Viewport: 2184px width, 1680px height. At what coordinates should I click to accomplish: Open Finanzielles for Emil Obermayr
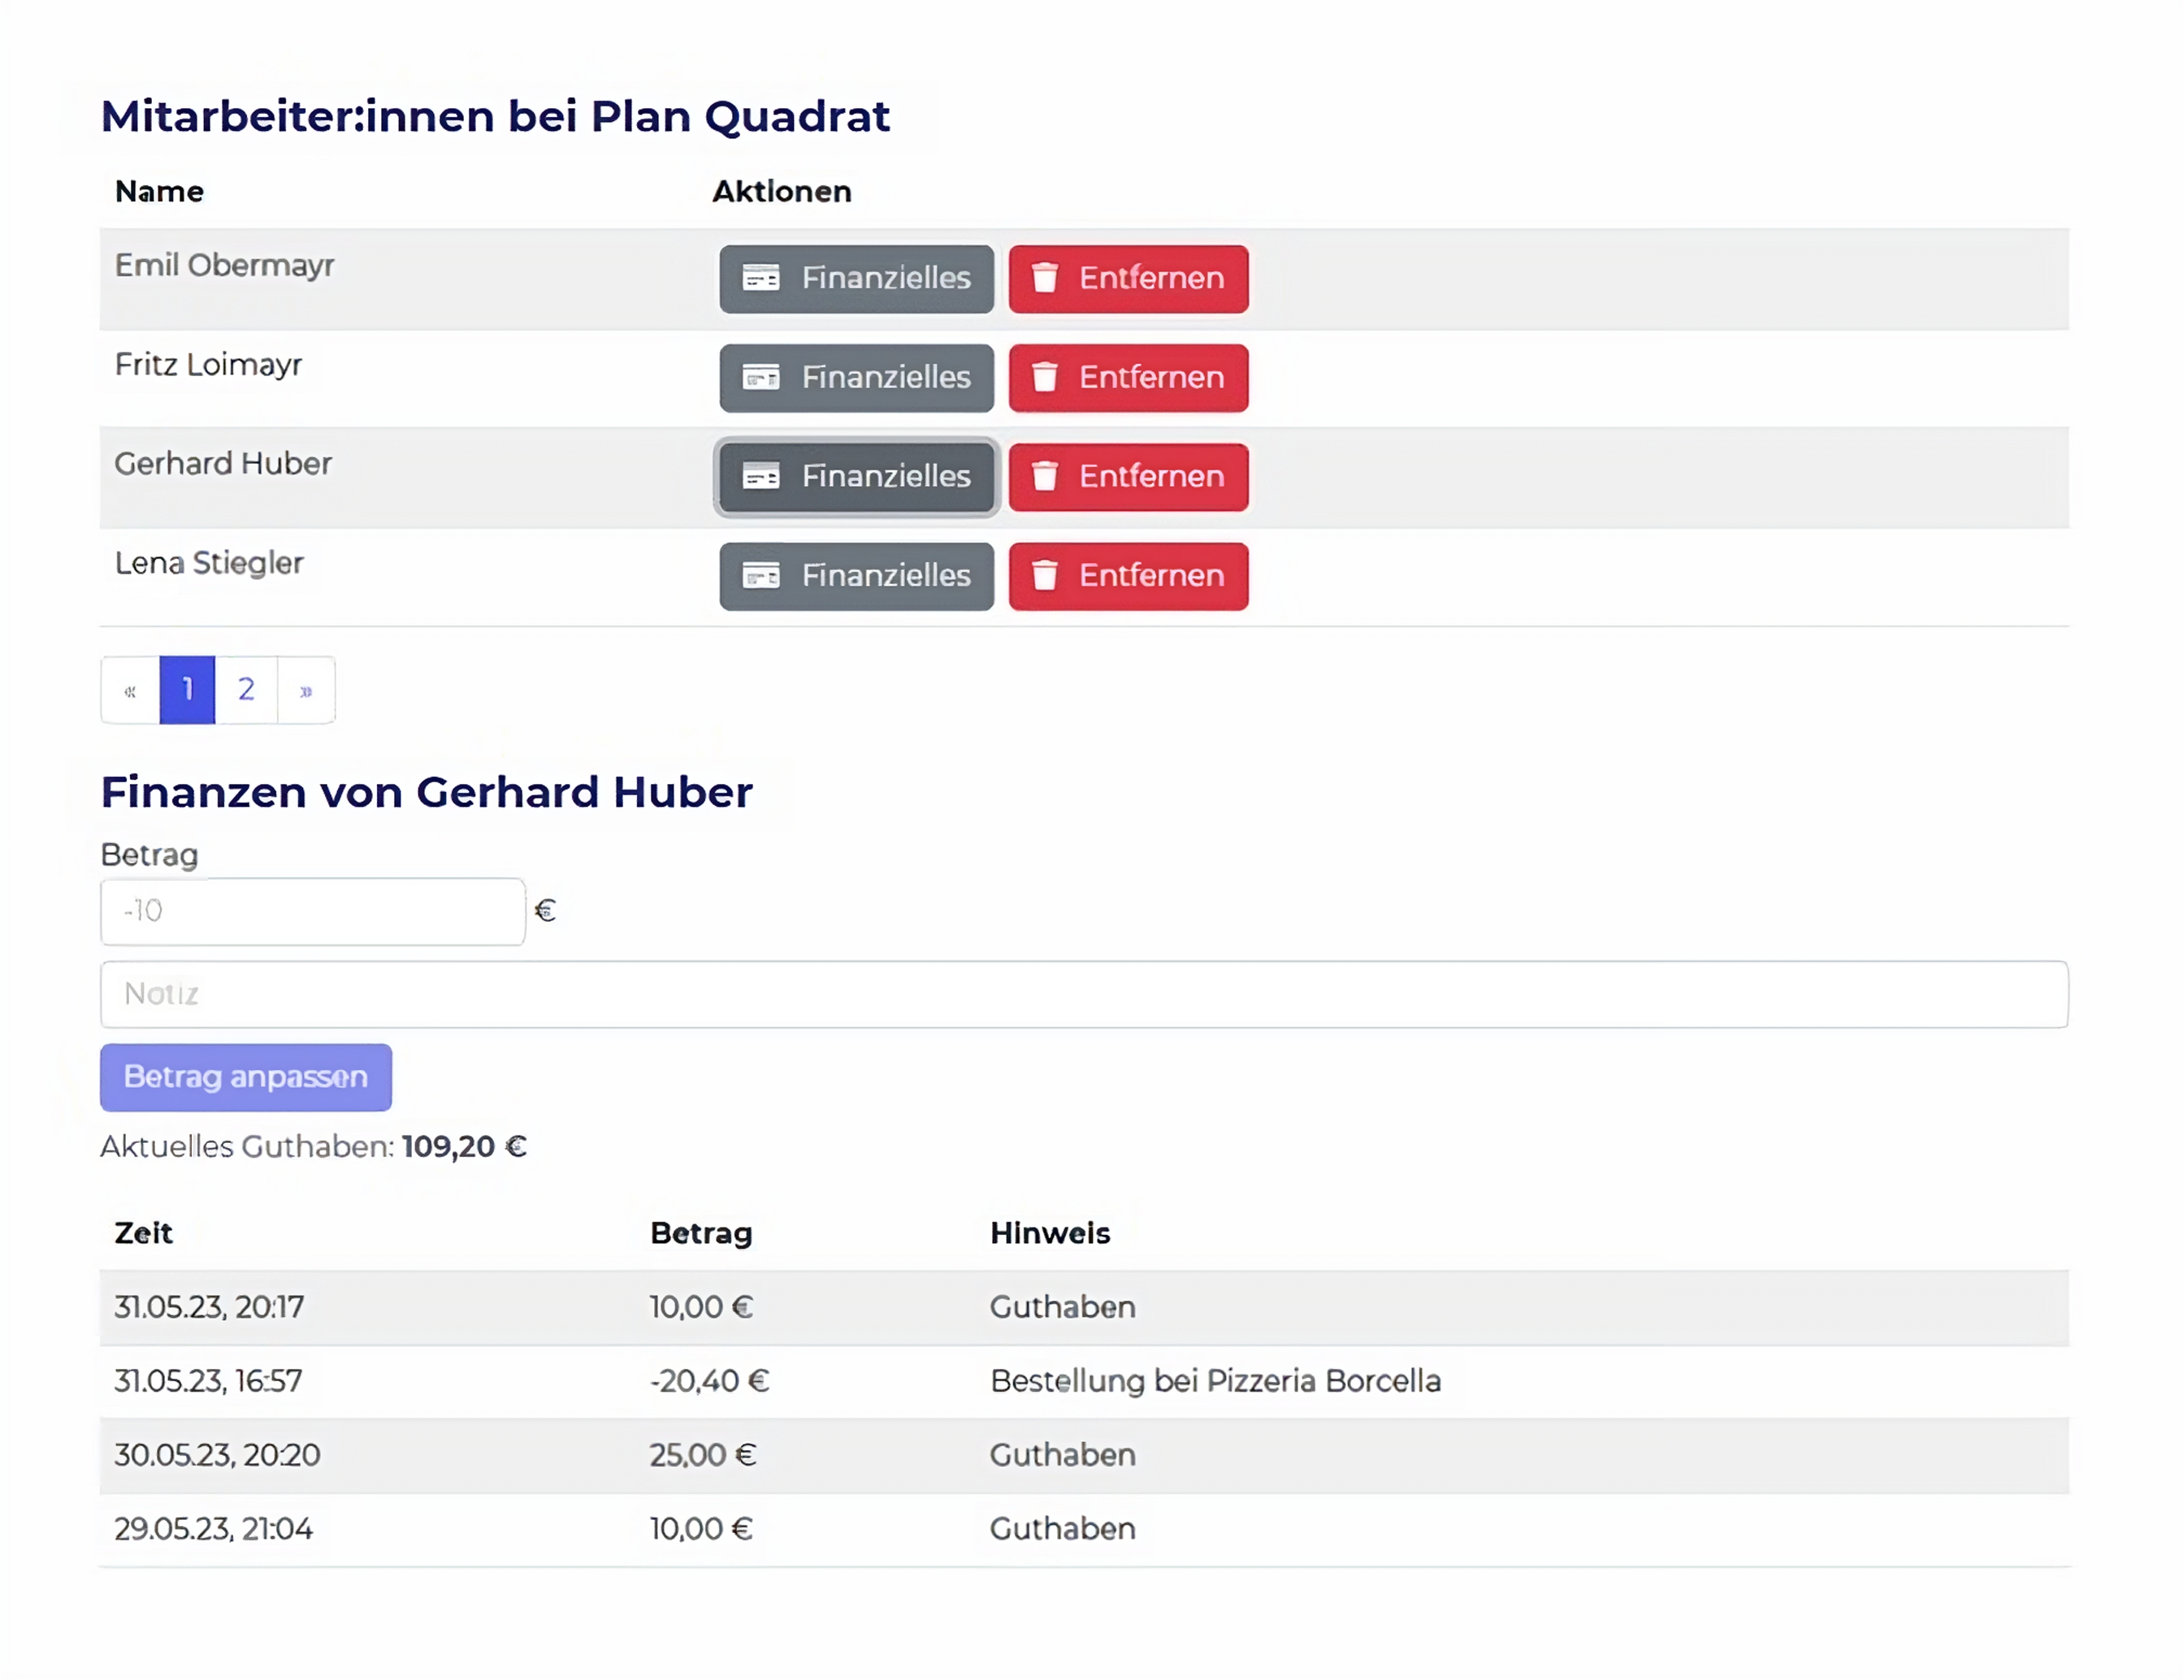tap(856, 278)
